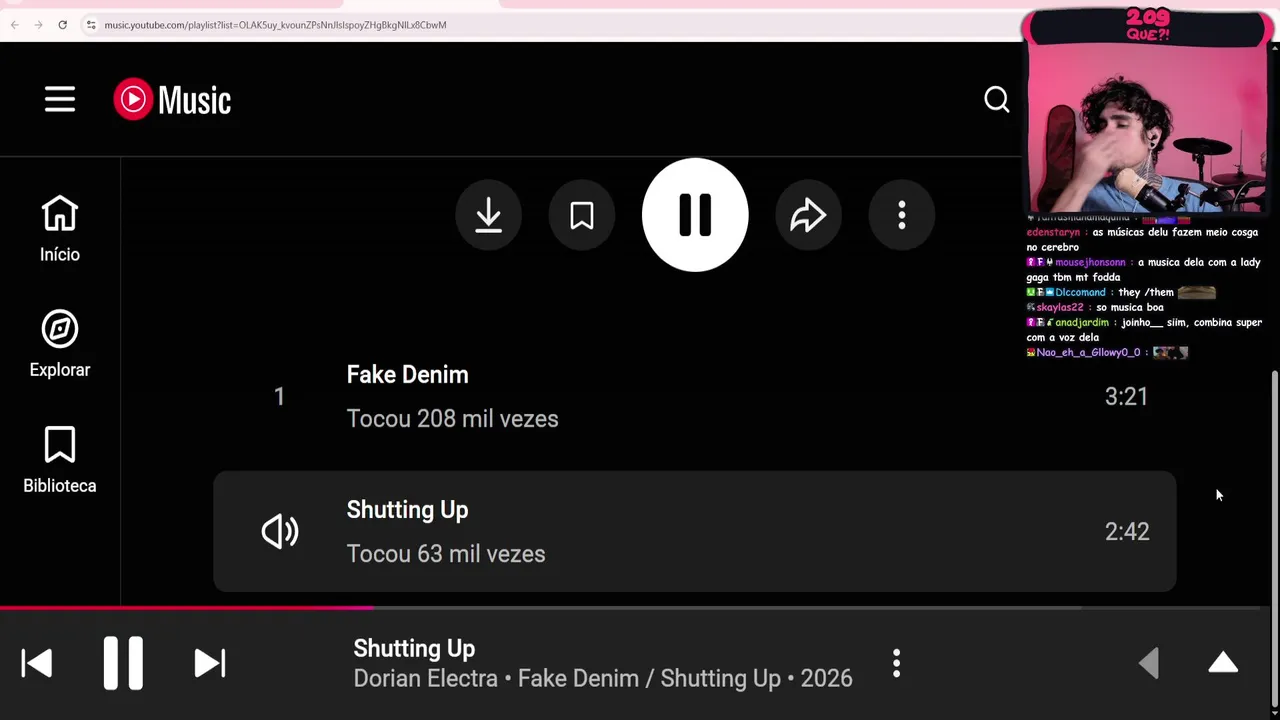Open the Biblioteca sidebar item
This screenshot has width=1280, height=720.
pyautogui.click(x=60, y=460)
